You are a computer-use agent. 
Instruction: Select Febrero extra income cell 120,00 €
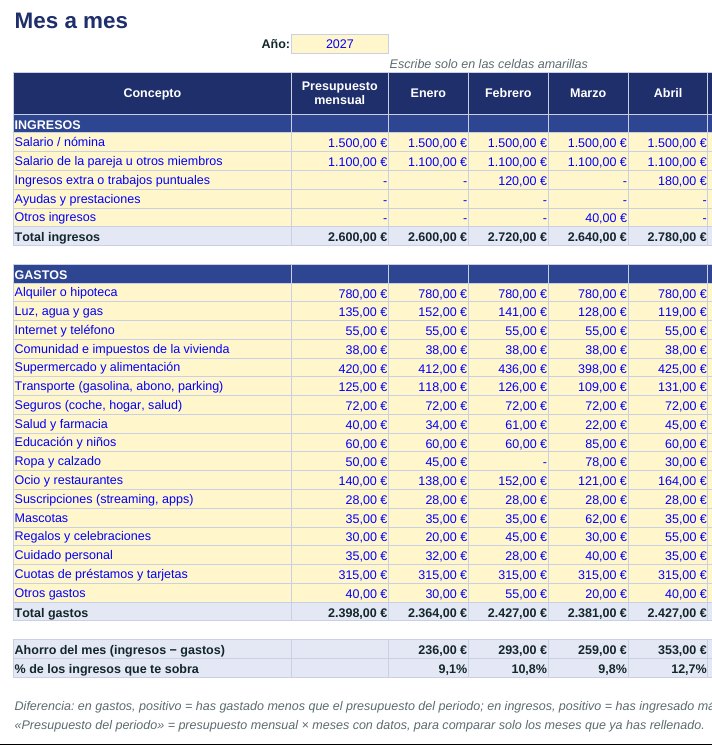coord(508,181)
